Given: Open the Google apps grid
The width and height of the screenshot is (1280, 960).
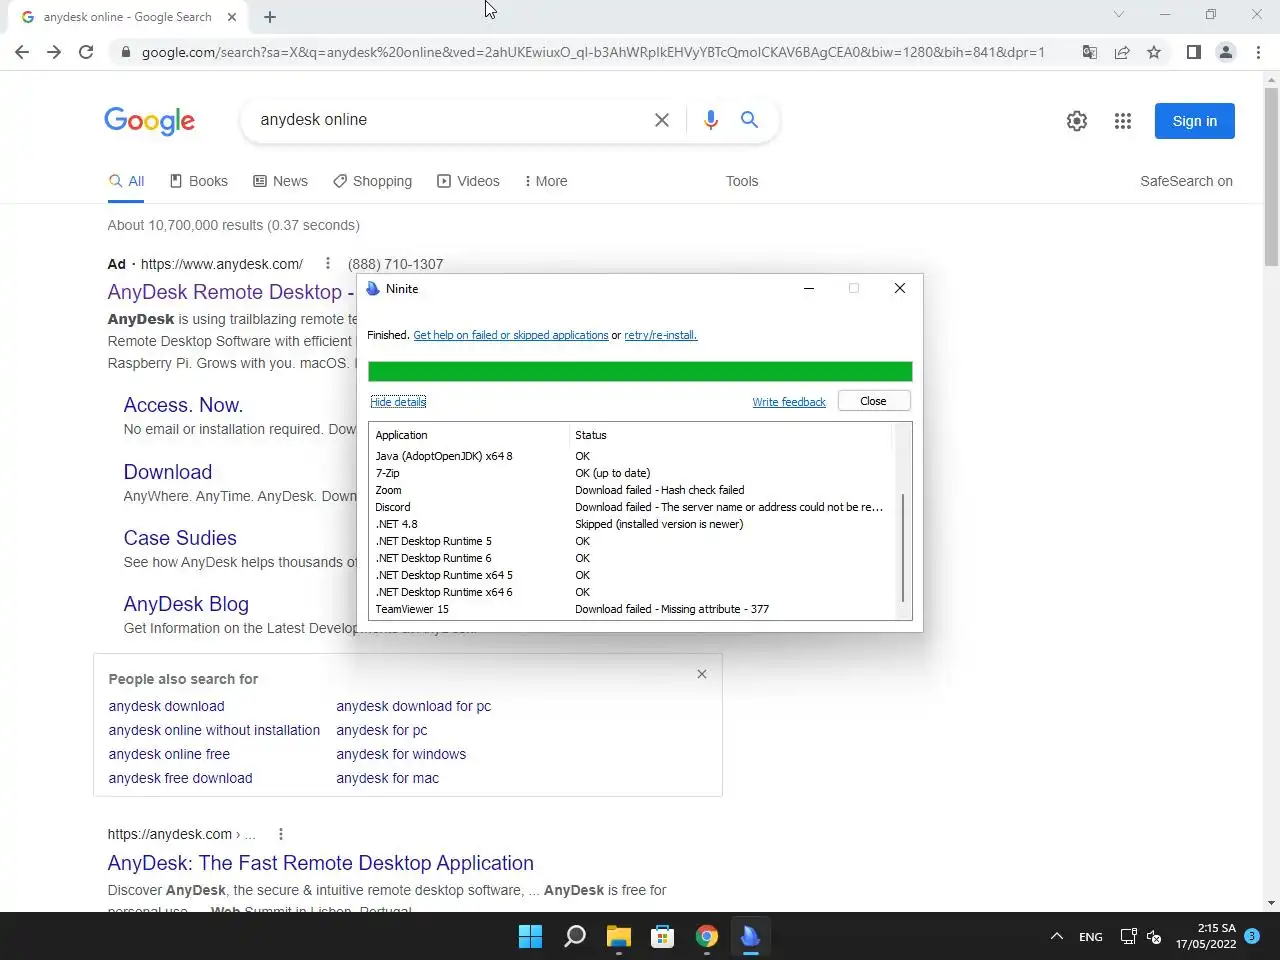Looking at the screenshot, I should pos(1123,121).
